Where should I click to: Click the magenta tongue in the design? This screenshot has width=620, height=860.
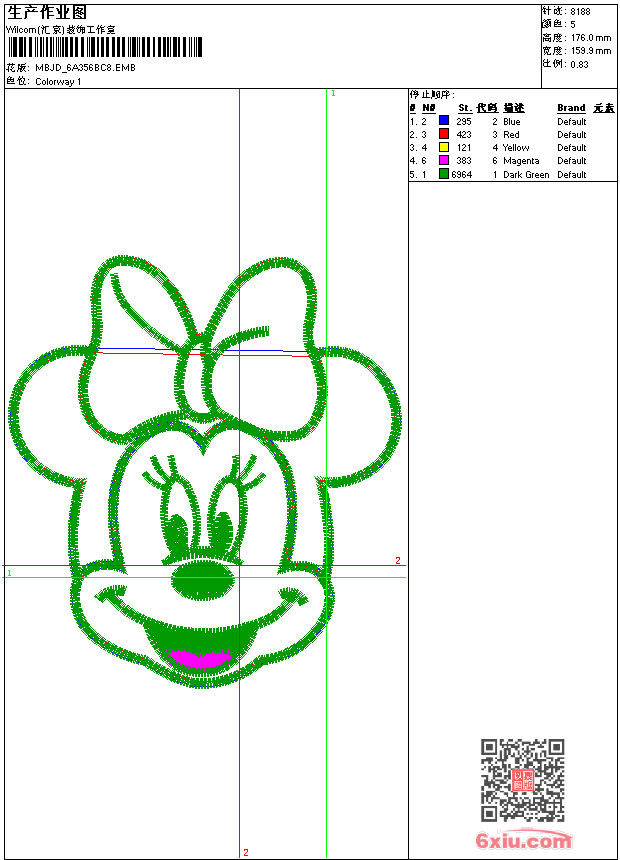200,659
